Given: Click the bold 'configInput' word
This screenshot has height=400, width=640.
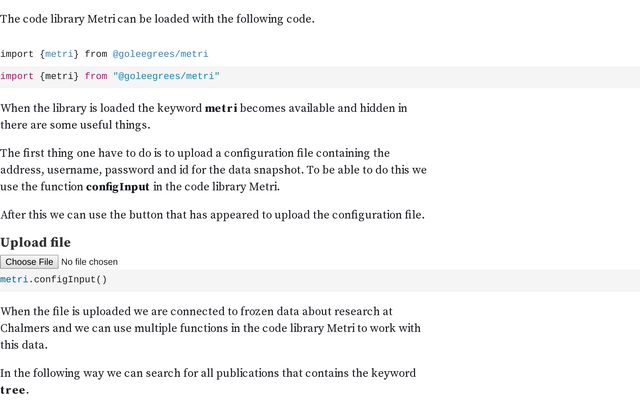Looking at the screenshot, I should (x=118, y=187).
